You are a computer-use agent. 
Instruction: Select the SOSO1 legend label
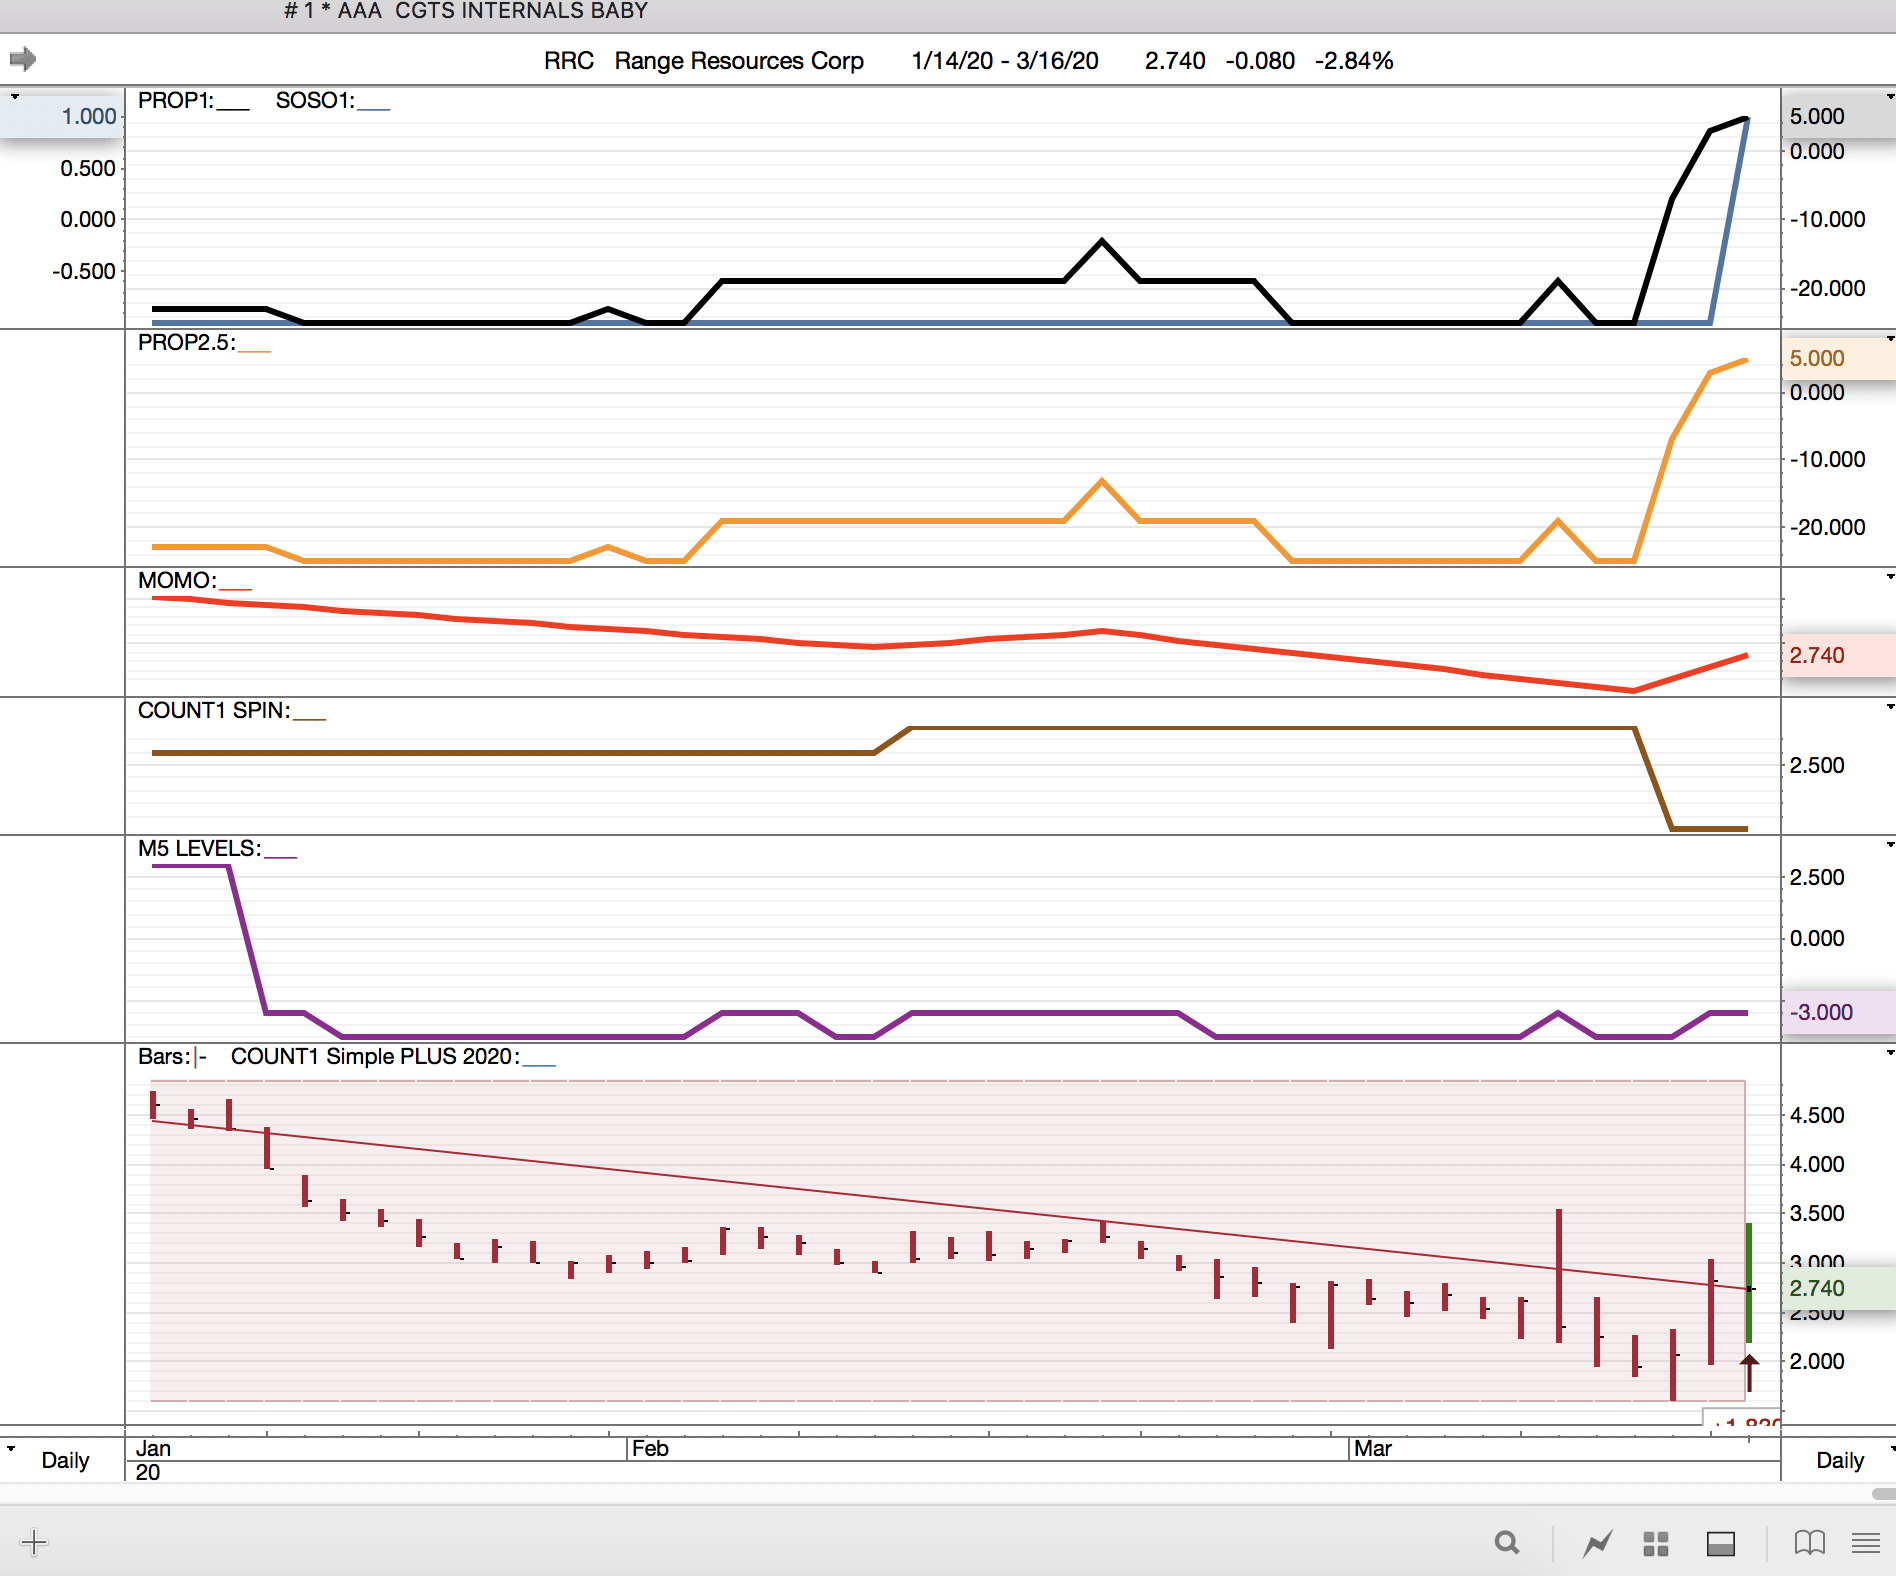click(315, 101)
